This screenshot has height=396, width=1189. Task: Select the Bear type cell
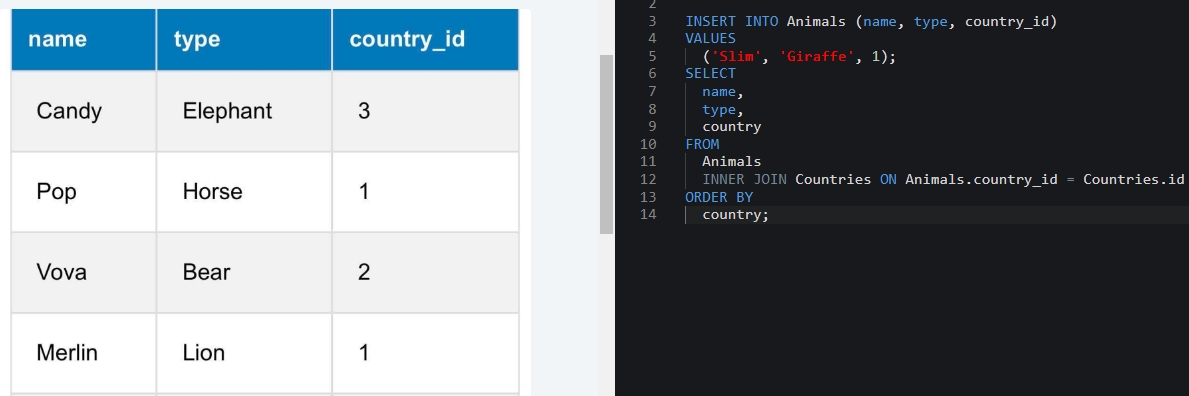244,272
